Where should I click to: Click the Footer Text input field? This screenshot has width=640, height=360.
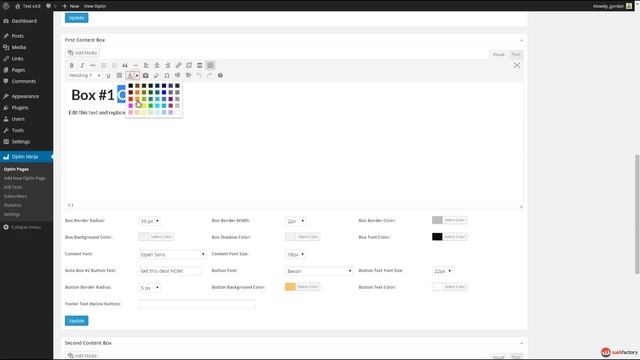197,304
